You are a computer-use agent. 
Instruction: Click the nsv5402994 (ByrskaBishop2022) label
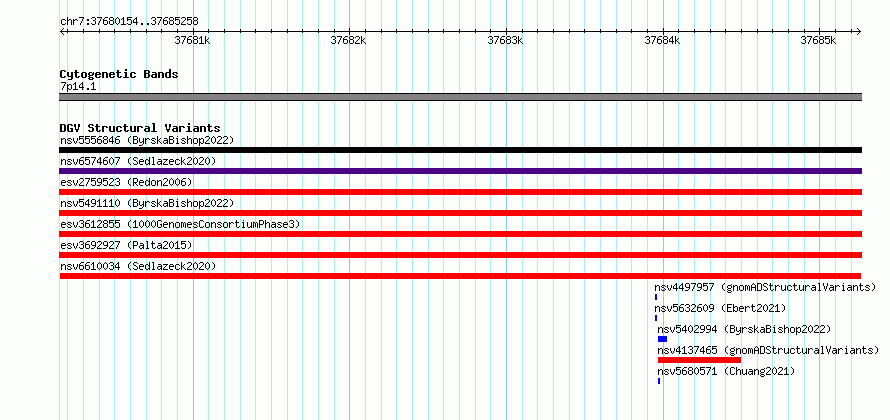pos(744,329)
